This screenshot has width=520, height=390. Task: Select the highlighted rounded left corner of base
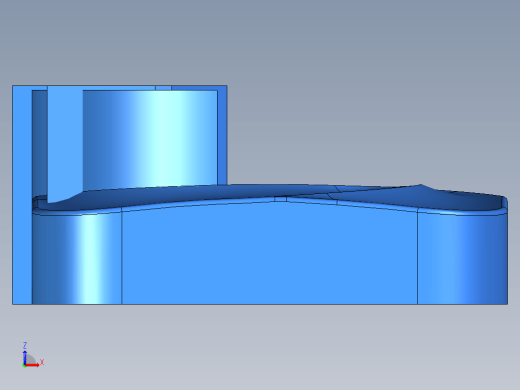(x=77, y=258)
